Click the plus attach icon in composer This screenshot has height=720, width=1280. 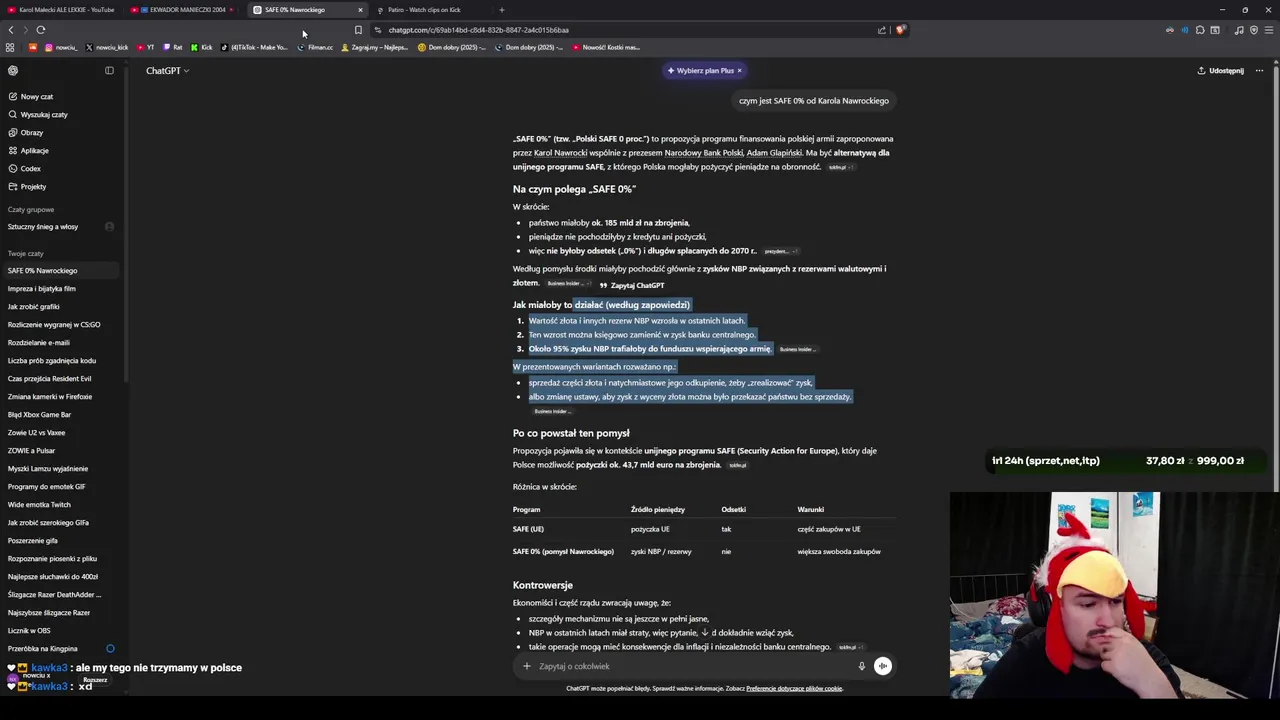tap(527, 666)
